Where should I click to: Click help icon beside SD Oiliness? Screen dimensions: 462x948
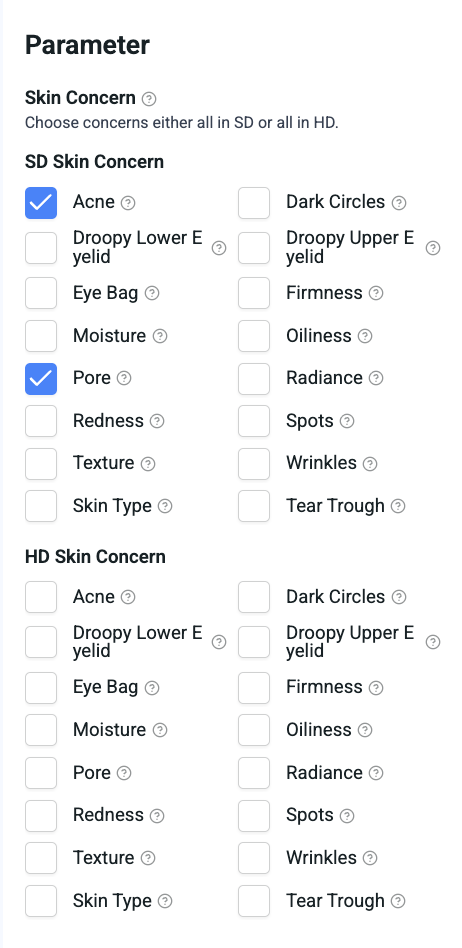[365, 336]
